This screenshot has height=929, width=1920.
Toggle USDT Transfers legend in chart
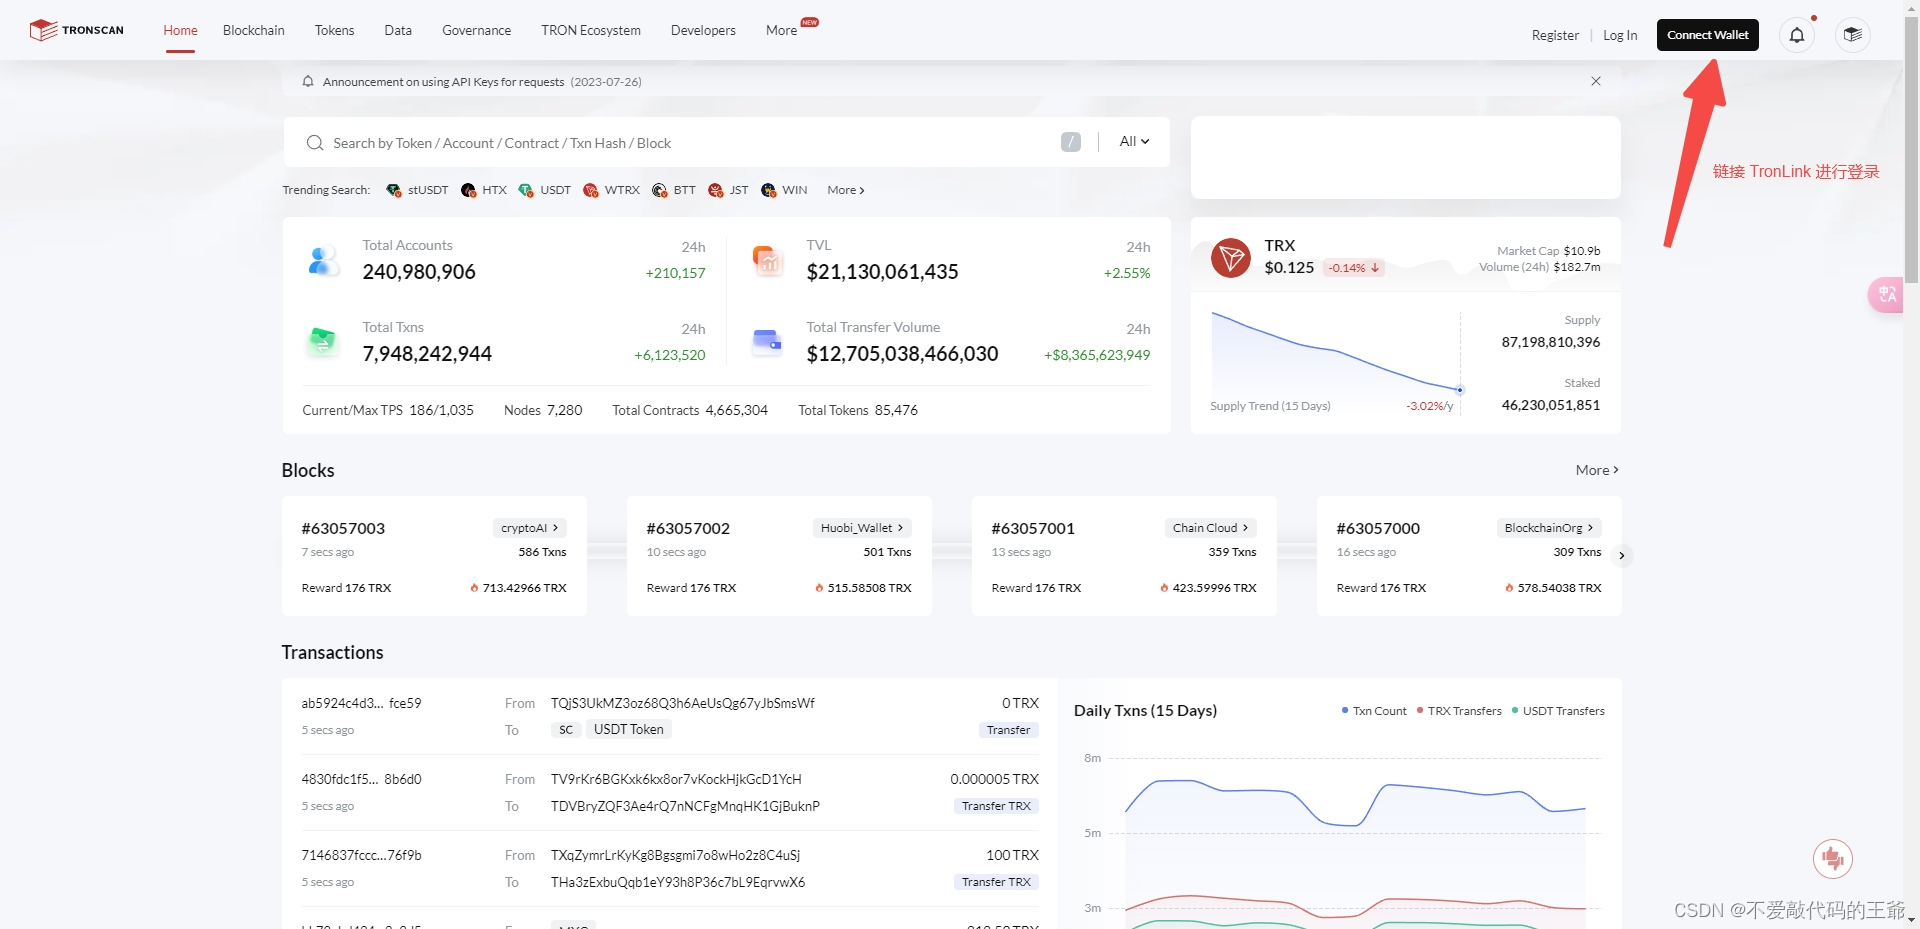1558,711
